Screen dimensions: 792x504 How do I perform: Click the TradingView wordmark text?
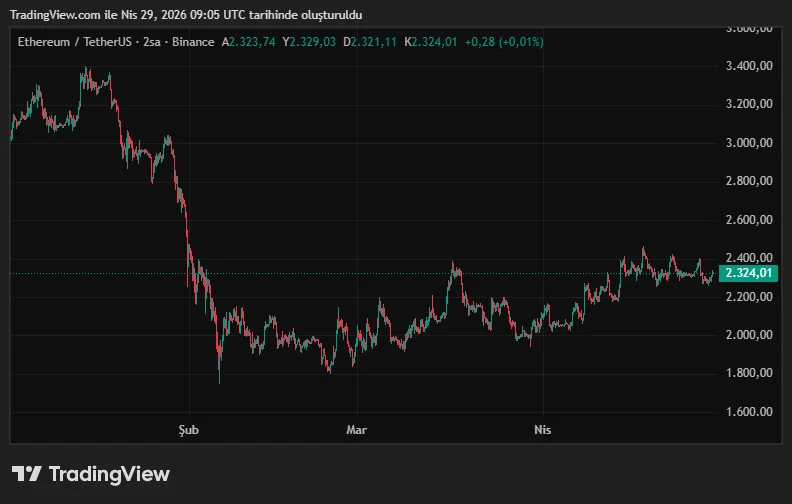click(109, 474)
